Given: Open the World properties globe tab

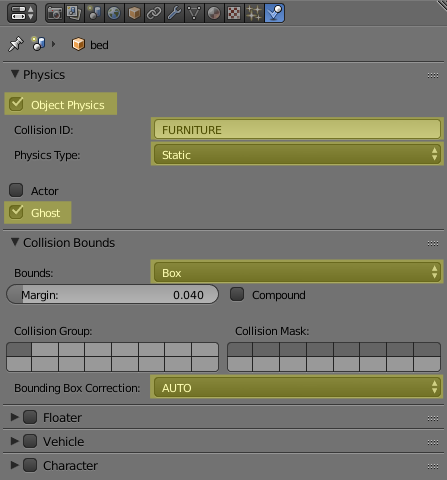Looking at the screenshot, I should click(x=114, y=13).
